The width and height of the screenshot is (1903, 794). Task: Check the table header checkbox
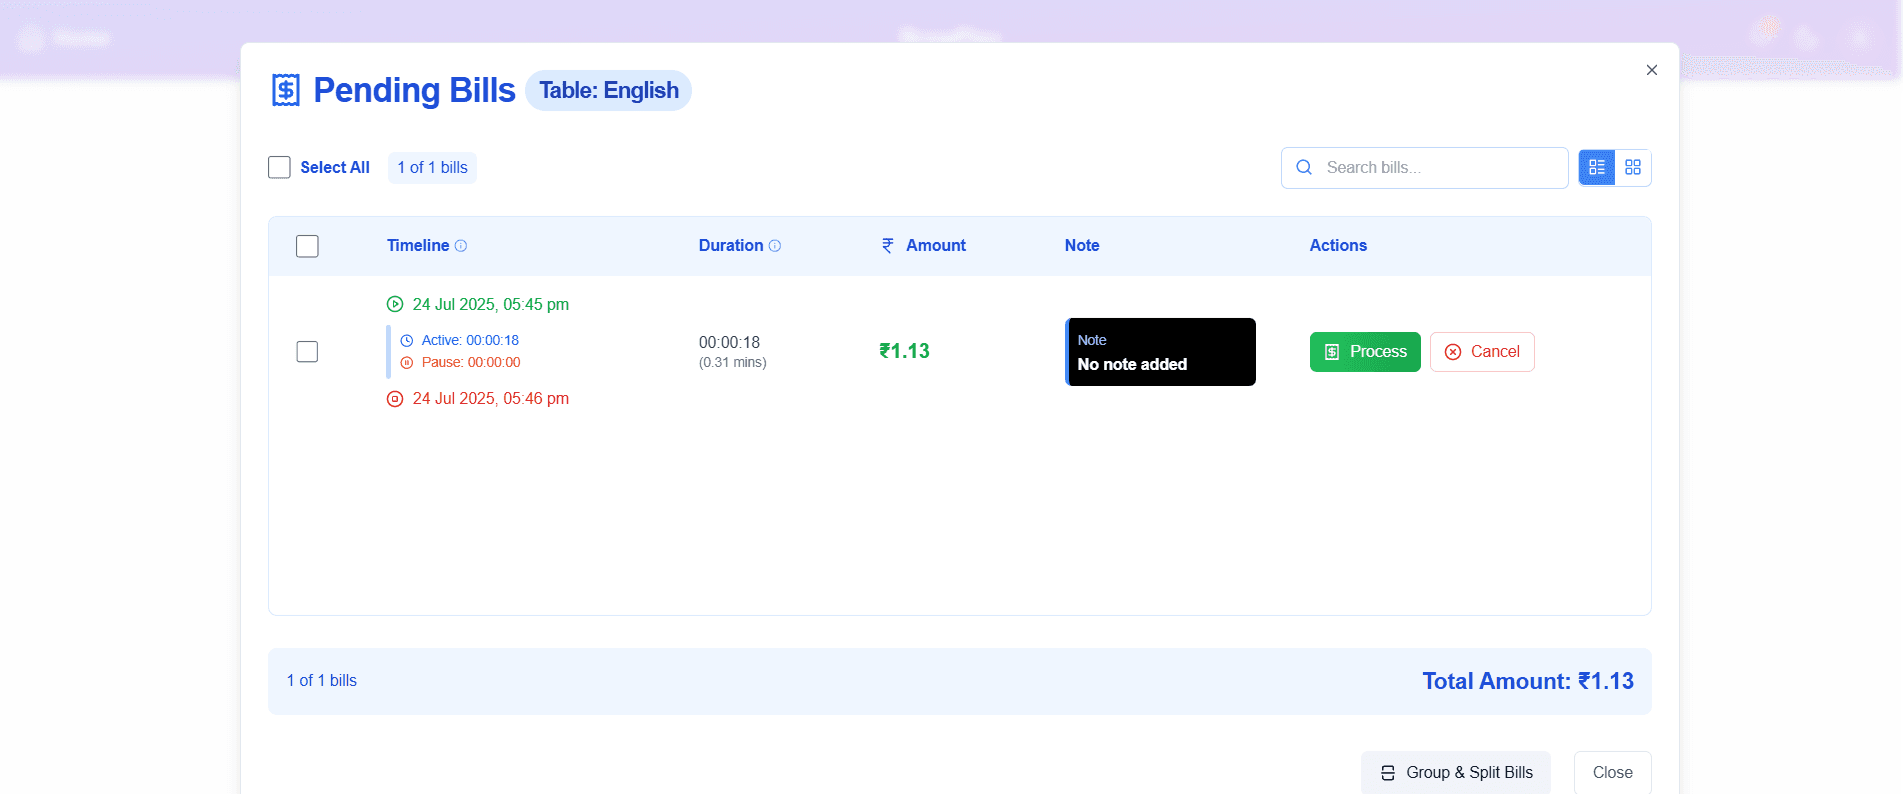[x=307, y=246]
